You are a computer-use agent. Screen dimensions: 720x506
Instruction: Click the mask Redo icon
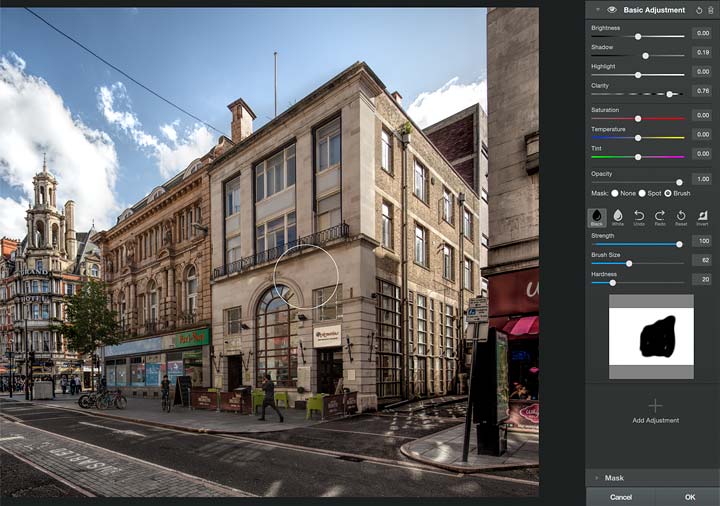pyautogui.click(x=660, y=217)
